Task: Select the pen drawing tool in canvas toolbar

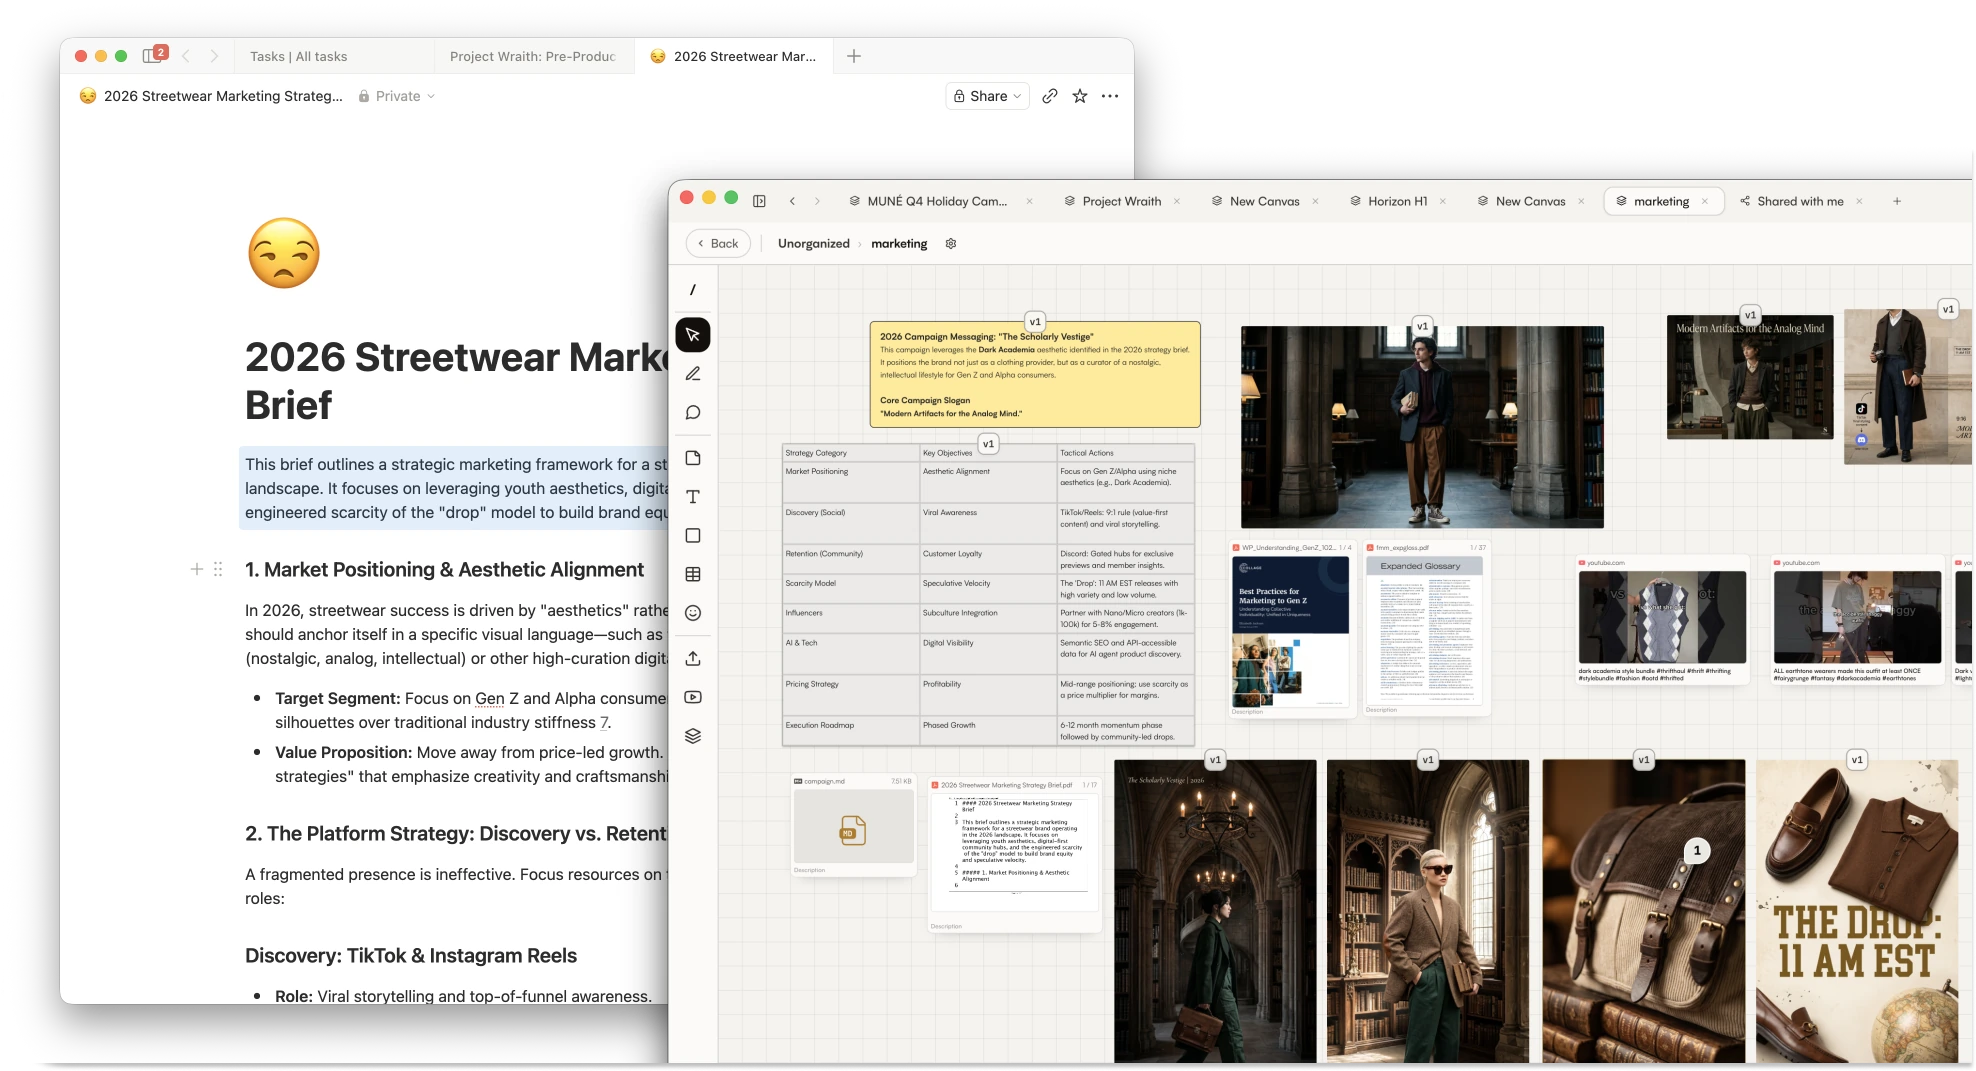Action: (x=693, y=374)
